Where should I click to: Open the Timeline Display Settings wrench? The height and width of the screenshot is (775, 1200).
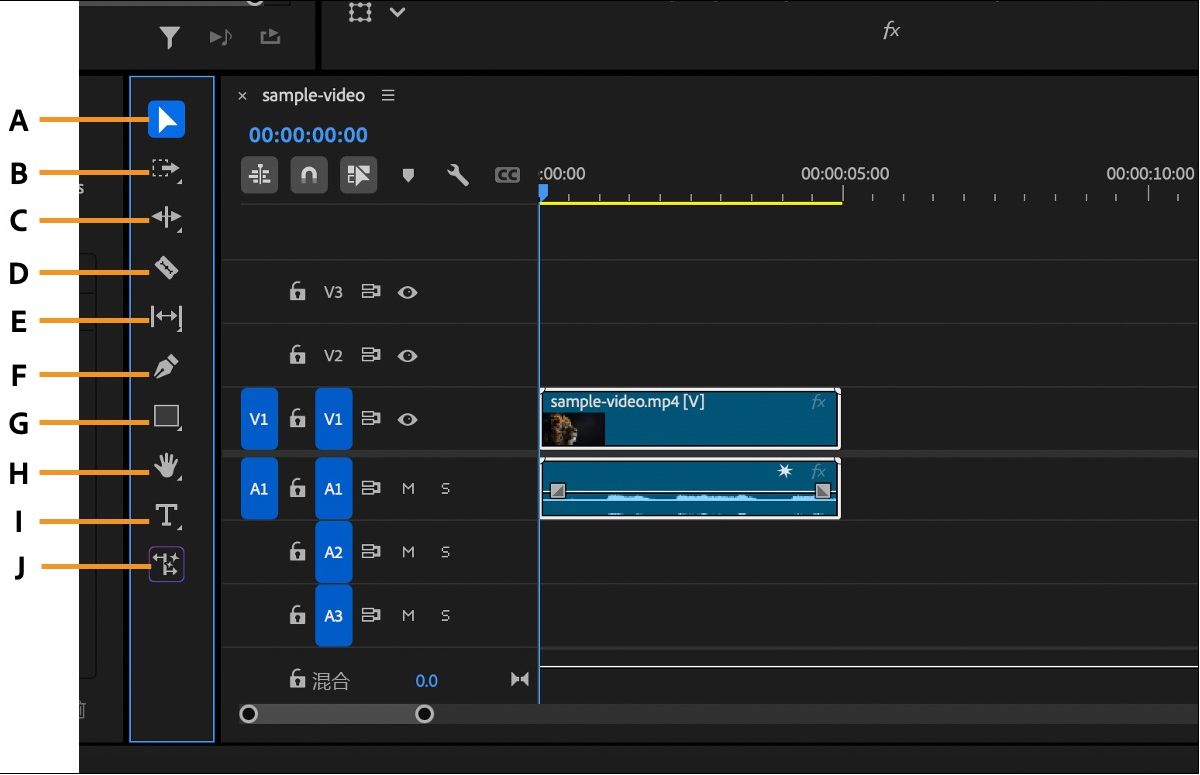click(457, 174)
